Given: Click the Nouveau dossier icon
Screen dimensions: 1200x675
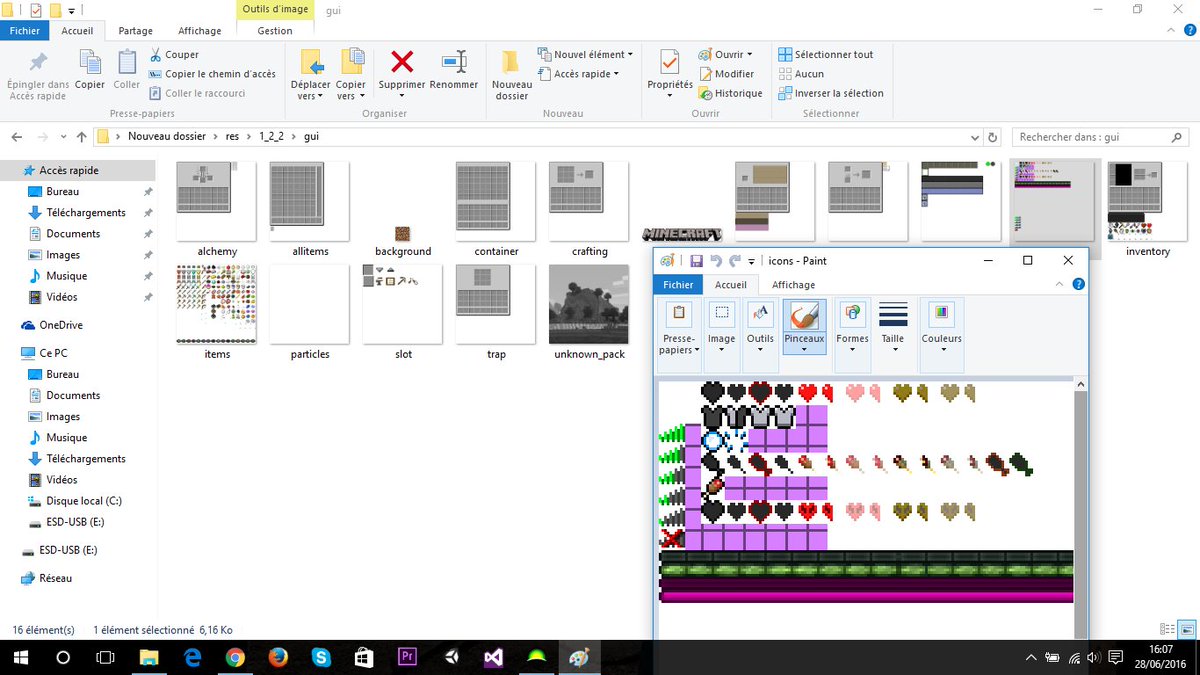Looking at the screenshot, I should (511, 62).
